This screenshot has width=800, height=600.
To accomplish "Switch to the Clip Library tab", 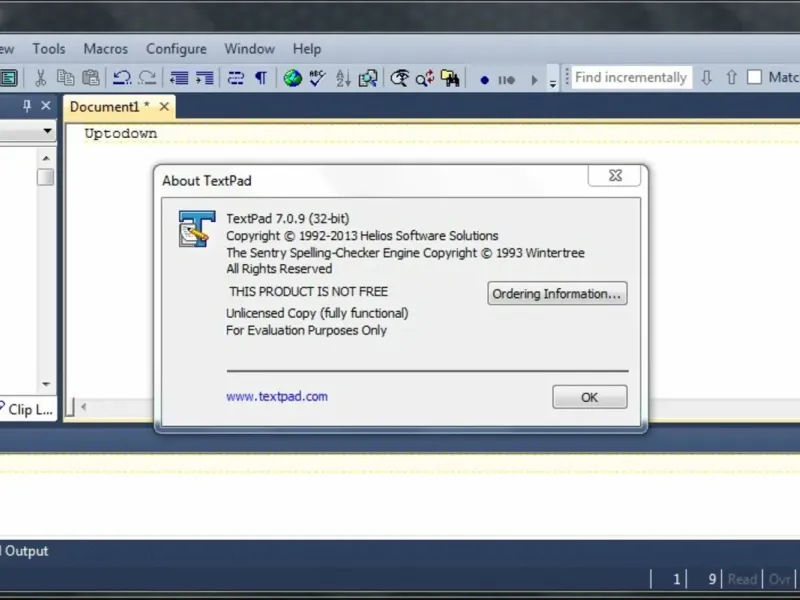I will coord(28,409).
